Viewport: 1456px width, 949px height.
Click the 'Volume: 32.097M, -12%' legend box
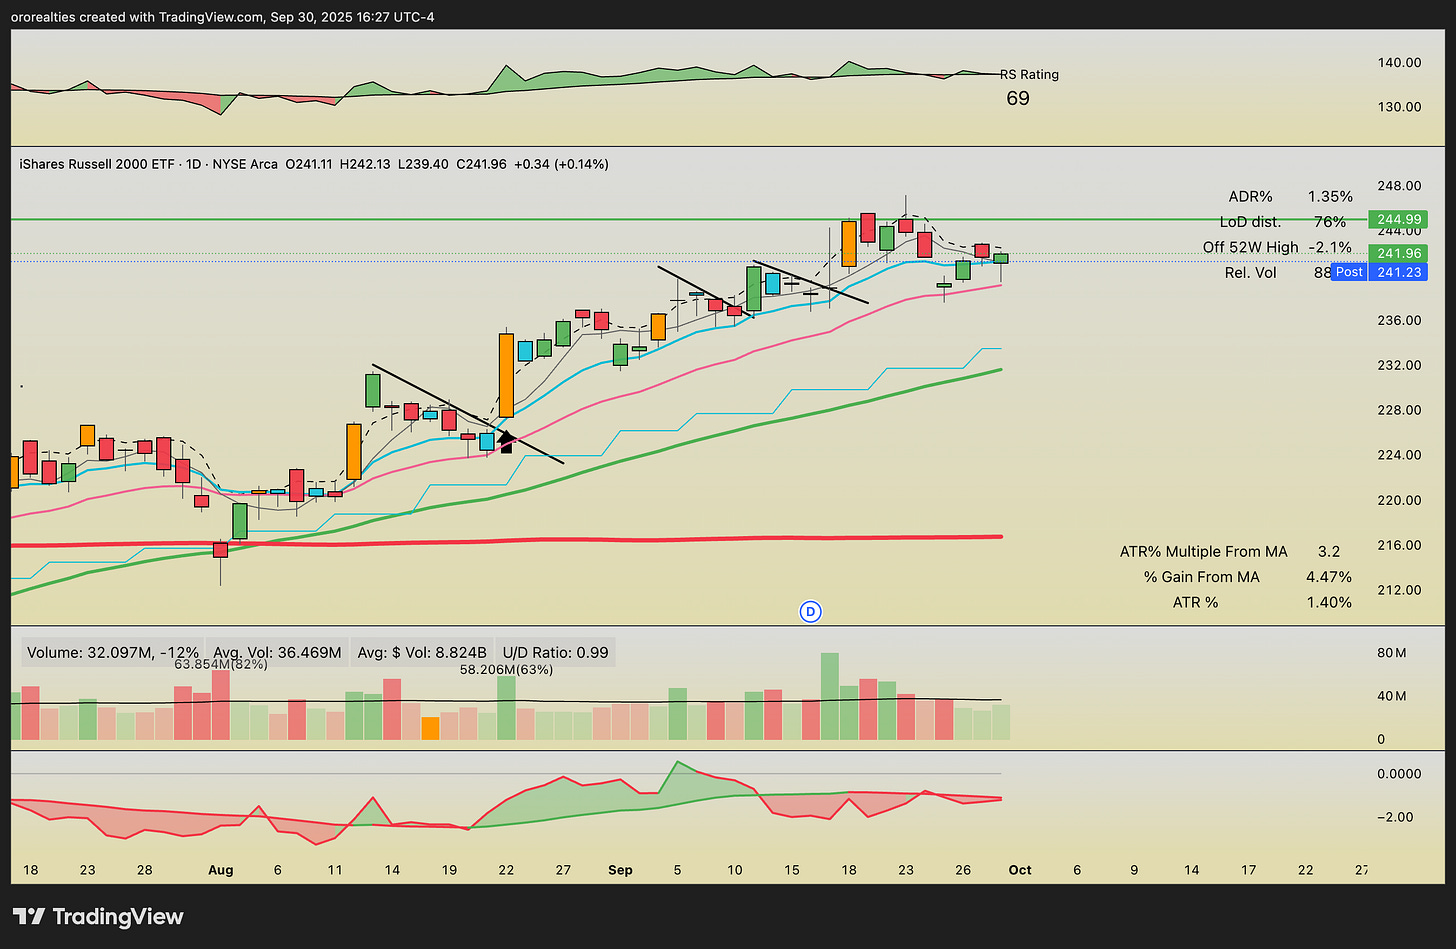pos(112,653)
